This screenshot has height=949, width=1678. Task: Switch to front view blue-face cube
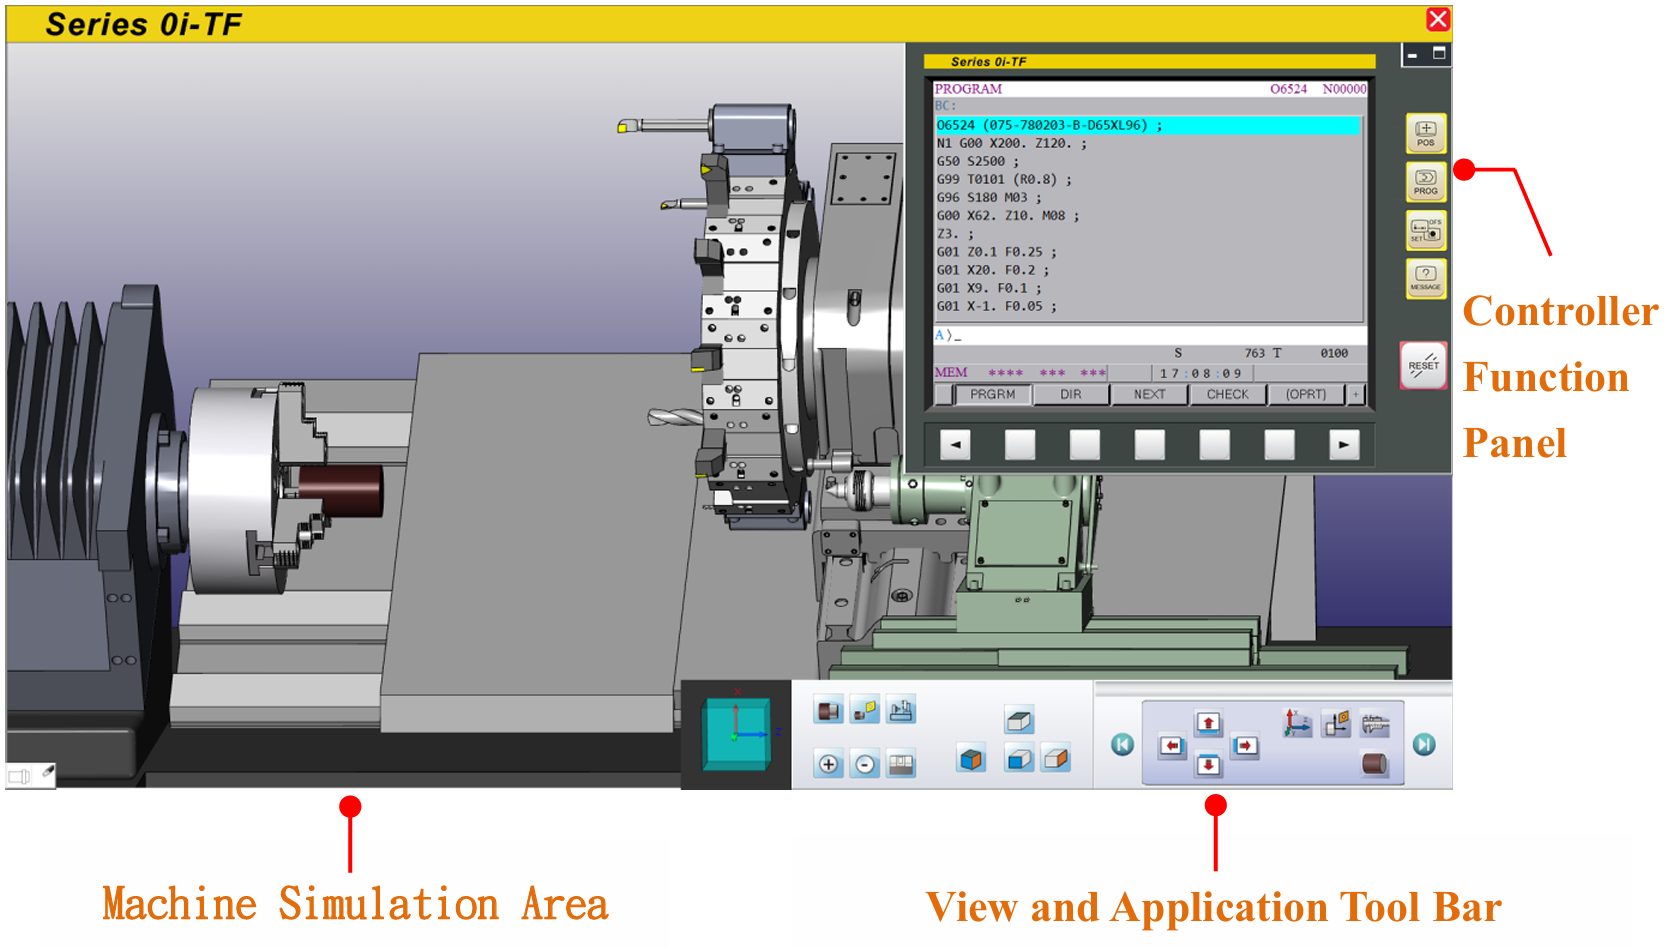[1018, 760]
